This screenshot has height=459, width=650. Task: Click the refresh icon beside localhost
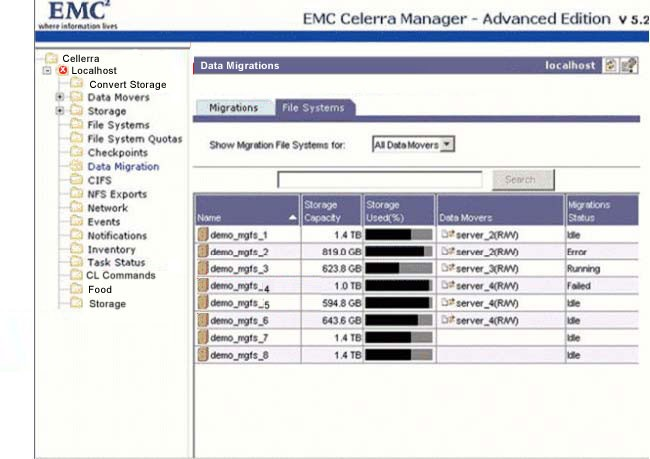tap(611, 66)
